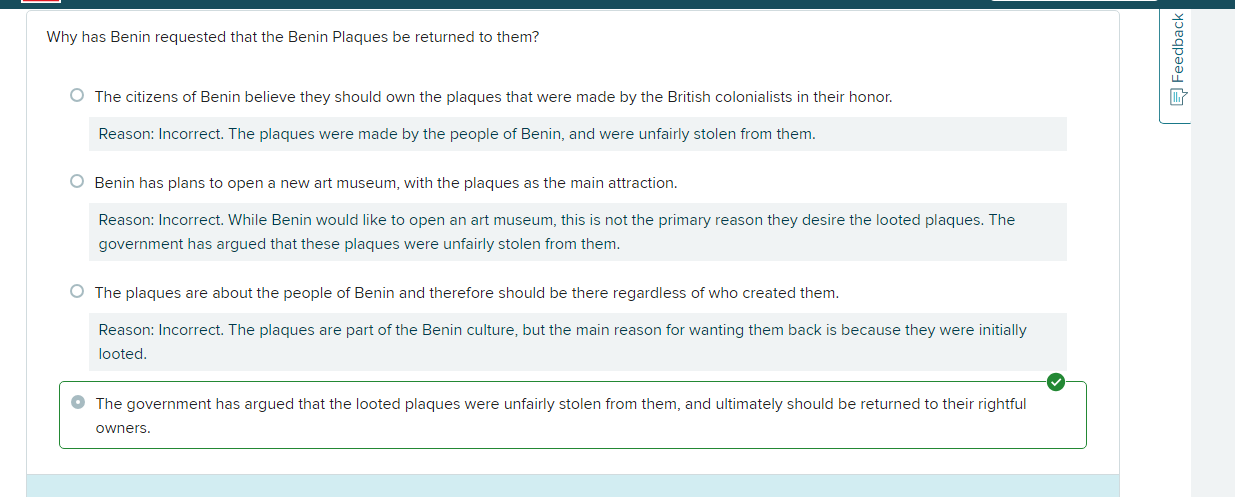Click the gray panel right of the Feedback tab
Screen dimensions: 1235x497
tap(1212, 250)
